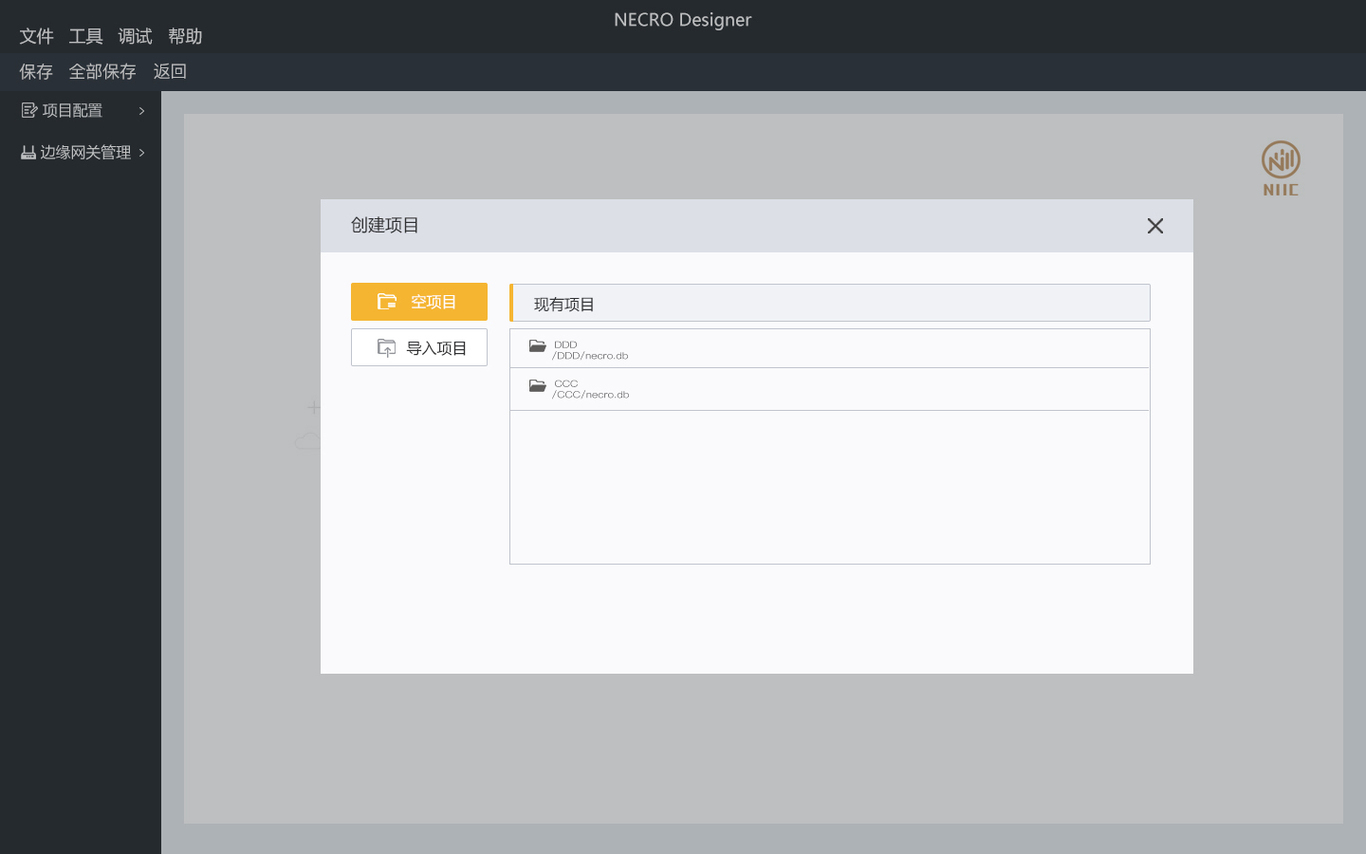Screen dimensions: 1366x854
Task: Select the 现有项目 header tab
Action: click(830, 303)
